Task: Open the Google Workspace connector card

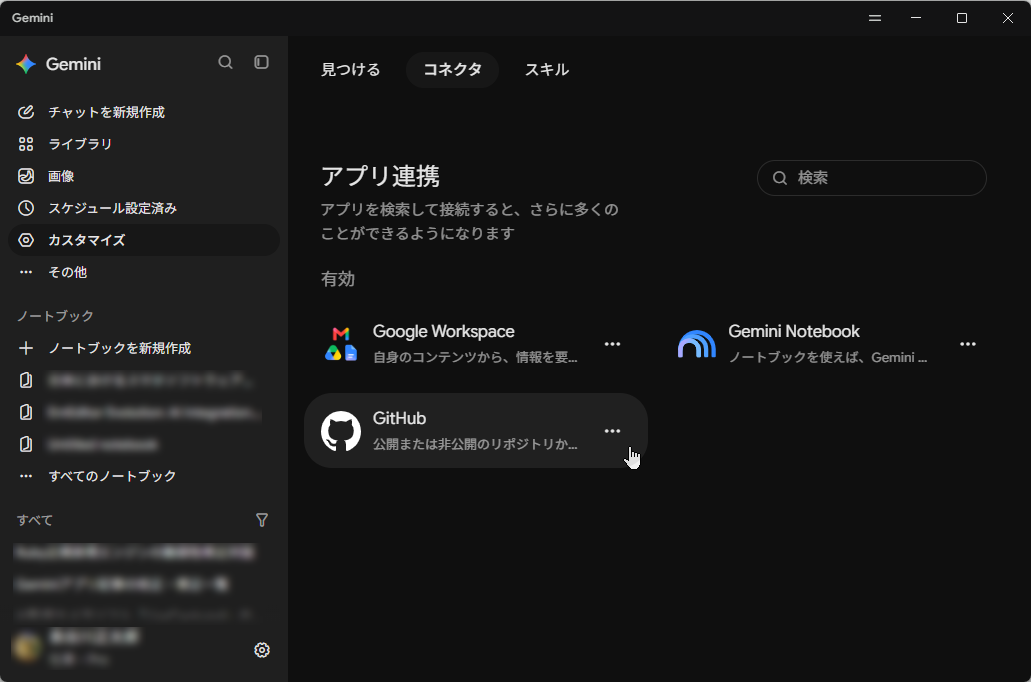Action: tap(475, 344)
